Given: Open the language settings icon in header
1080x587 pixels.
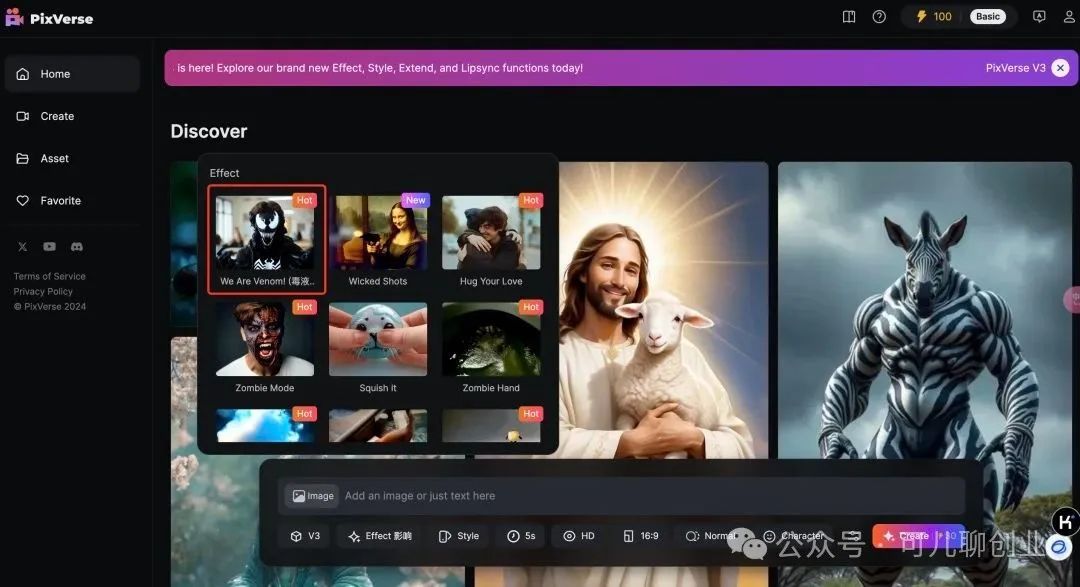Looking at the screenshot, I should pyautogui.click(x=1039, y=17).
